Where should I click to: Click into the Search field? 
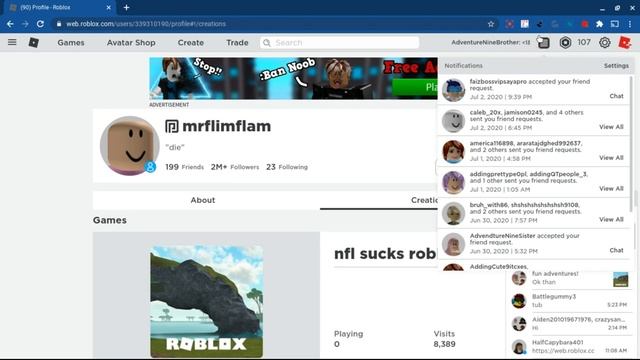point(340,42)
